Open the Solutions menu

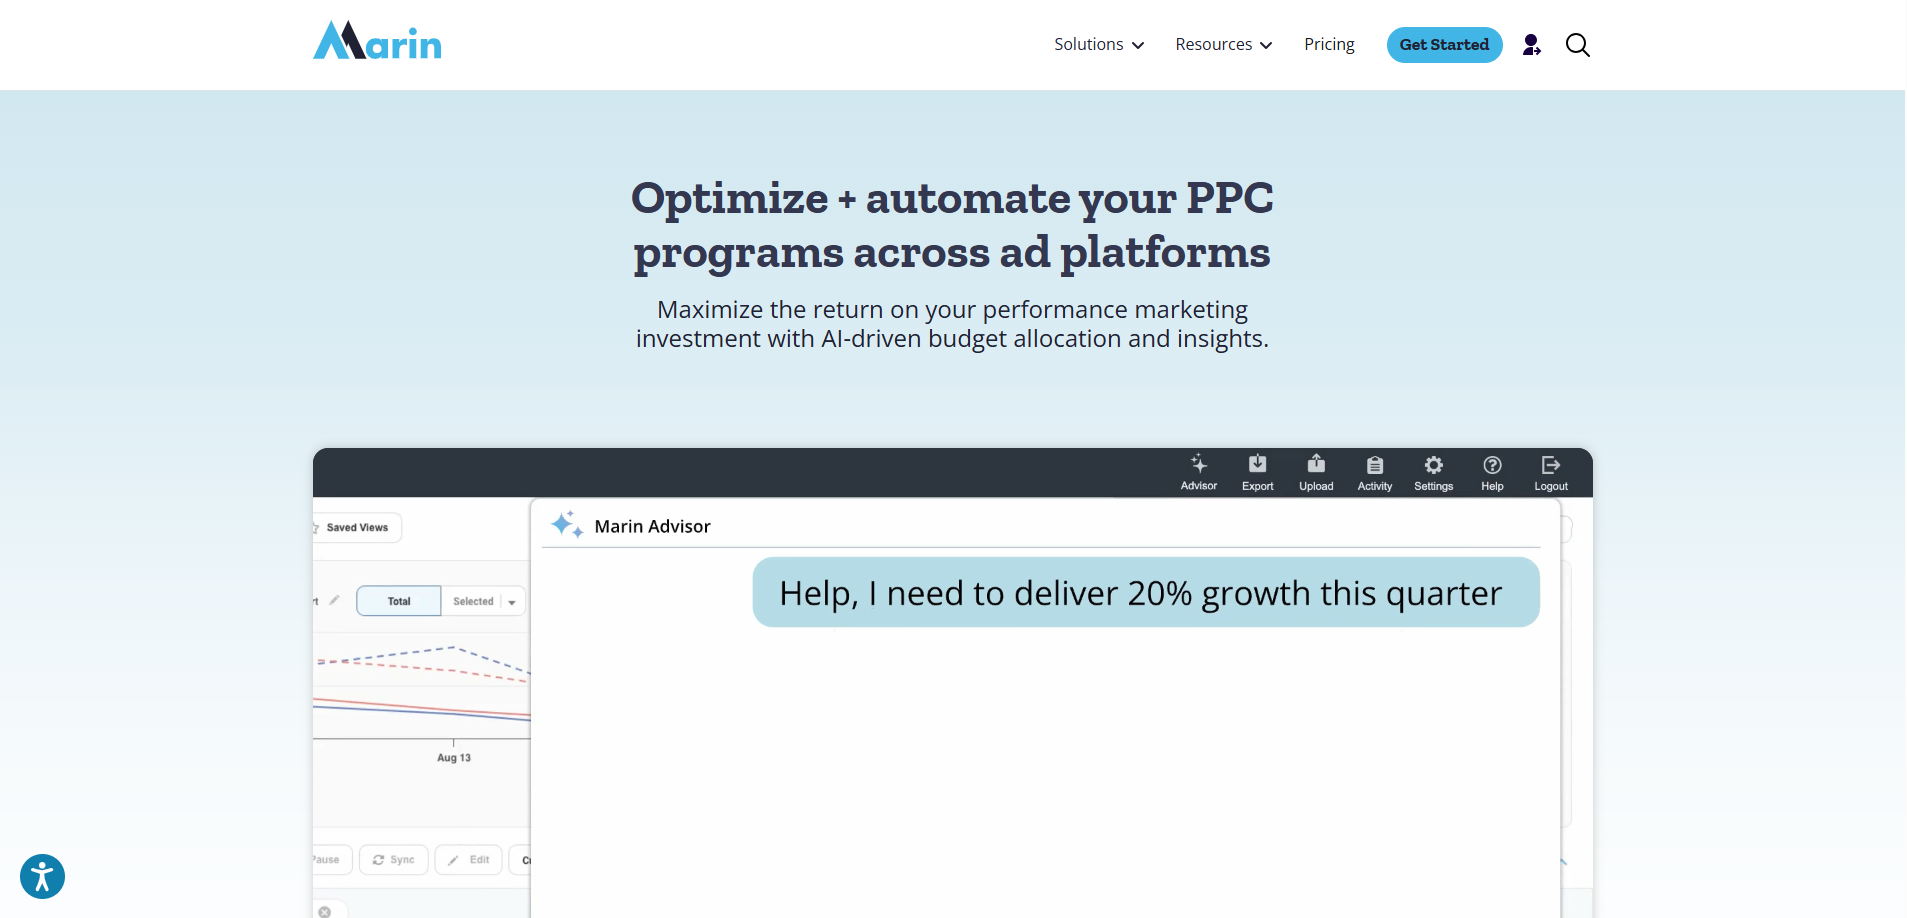click(1098, 44)
